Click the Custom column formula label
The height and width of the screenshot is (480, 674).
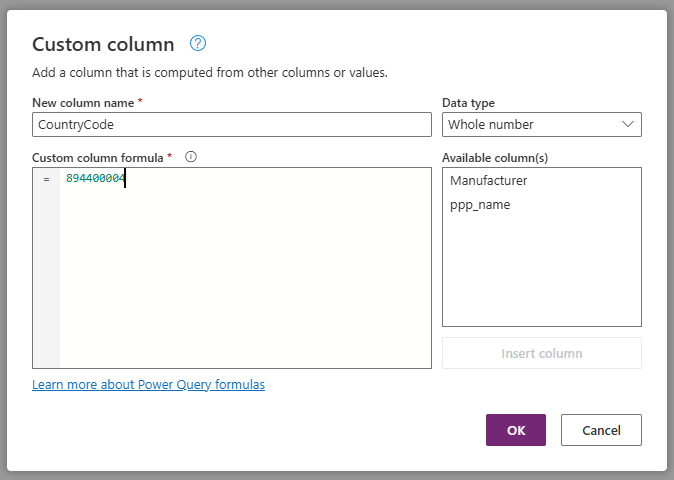[x=98, y=157]
